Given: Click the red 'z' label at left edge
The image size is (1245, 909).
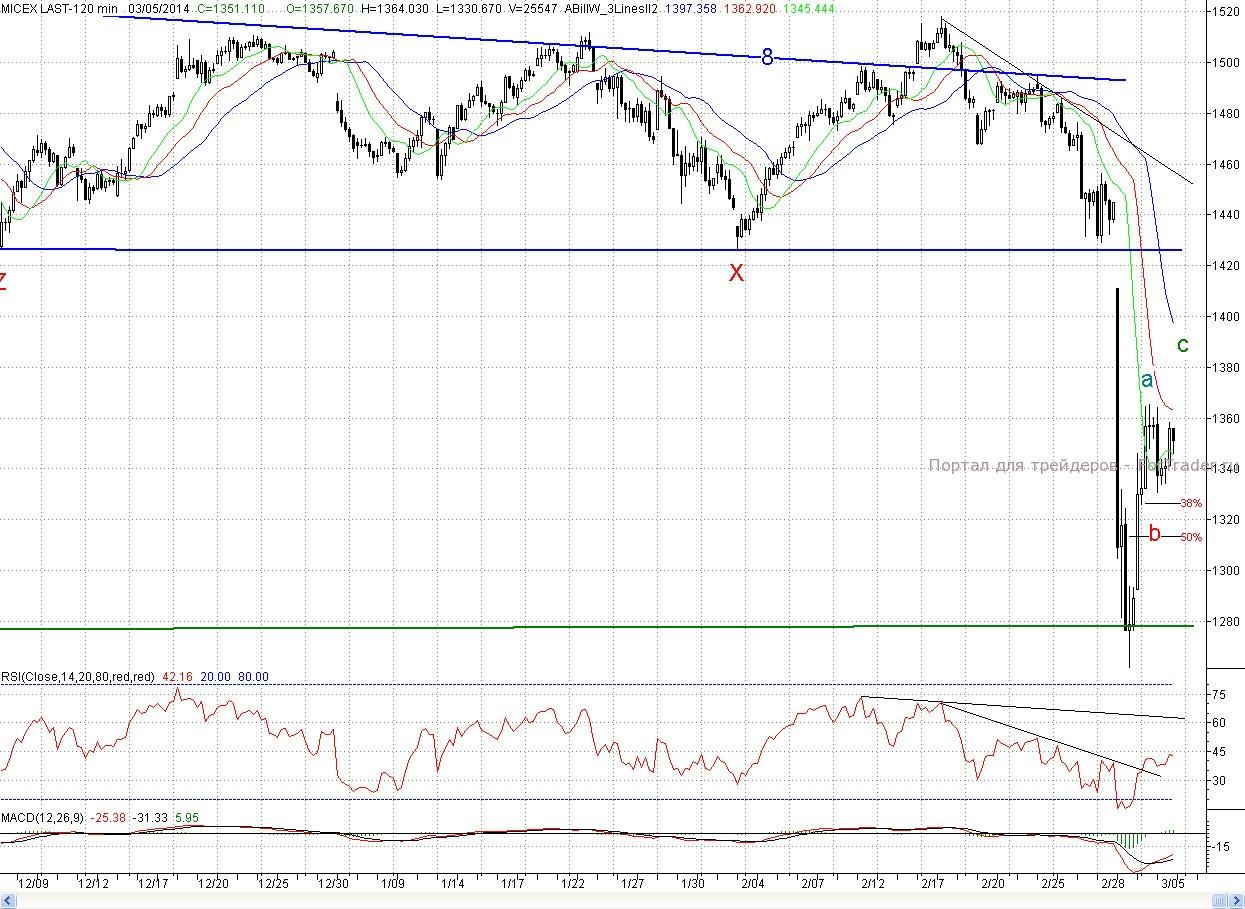Looking at the screenshot, I should click(3, 281).
